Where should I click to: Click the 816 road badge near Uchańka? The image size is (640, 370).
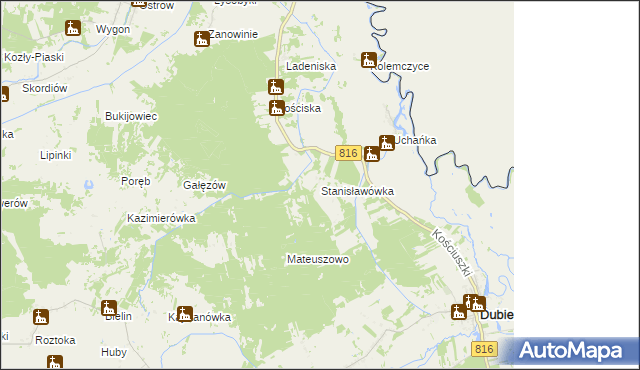coord(348,153)
